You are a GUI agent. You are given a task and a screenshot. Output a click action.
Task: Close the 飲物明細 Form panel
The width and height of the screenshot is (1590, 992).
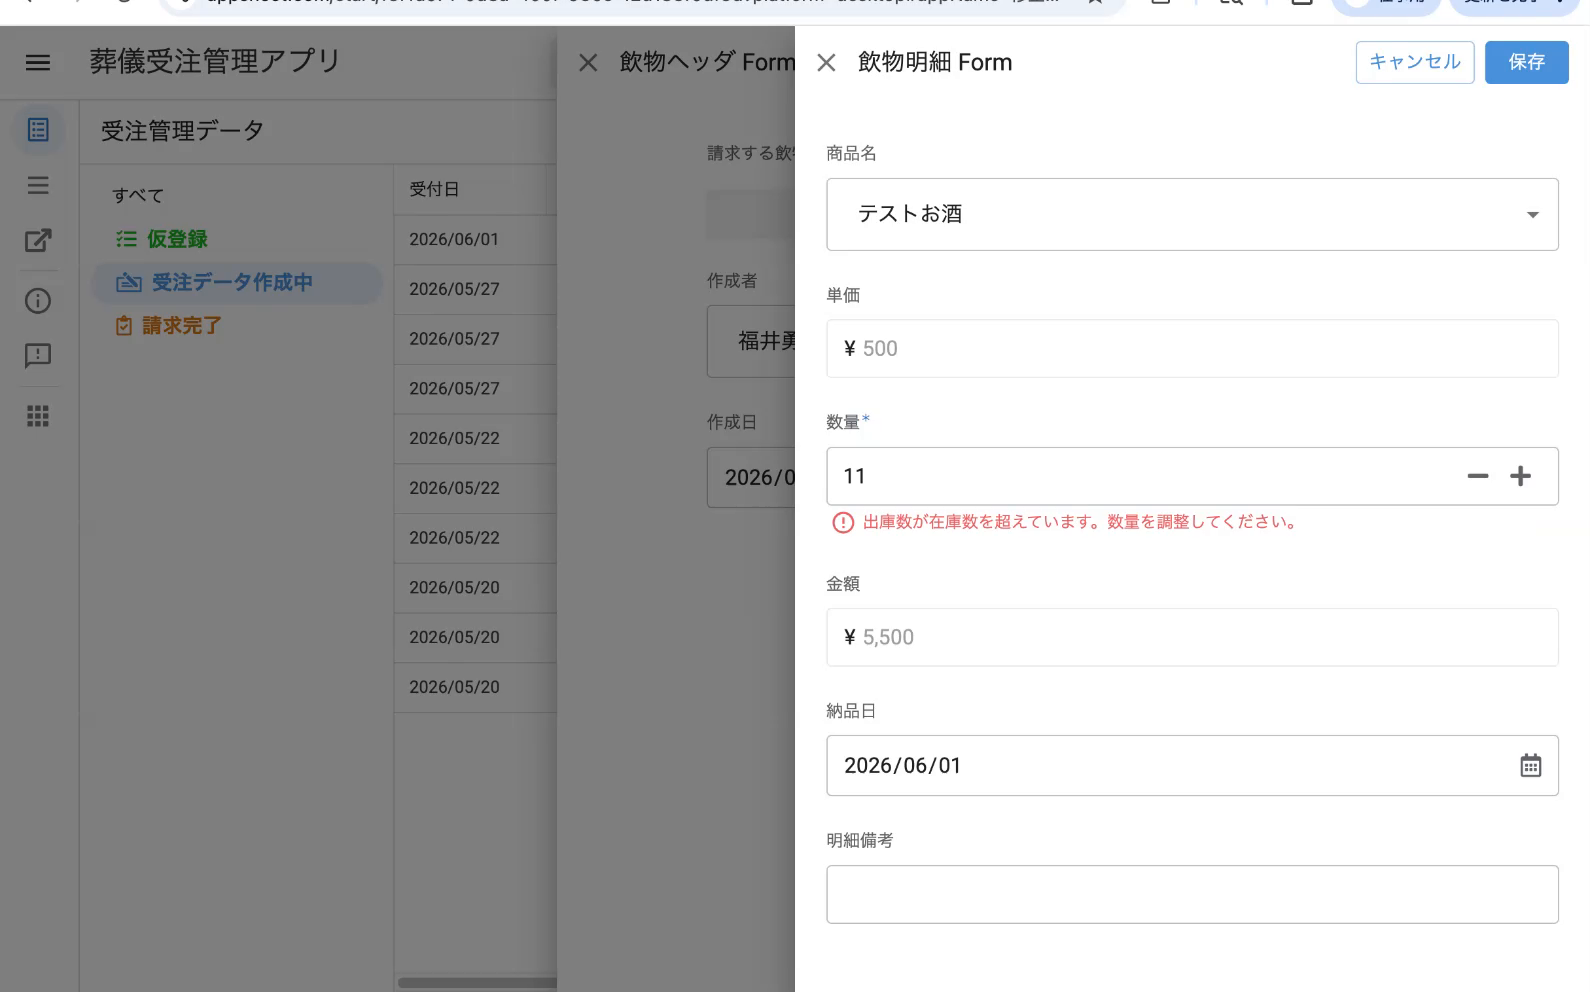click(x=826, y=63)
